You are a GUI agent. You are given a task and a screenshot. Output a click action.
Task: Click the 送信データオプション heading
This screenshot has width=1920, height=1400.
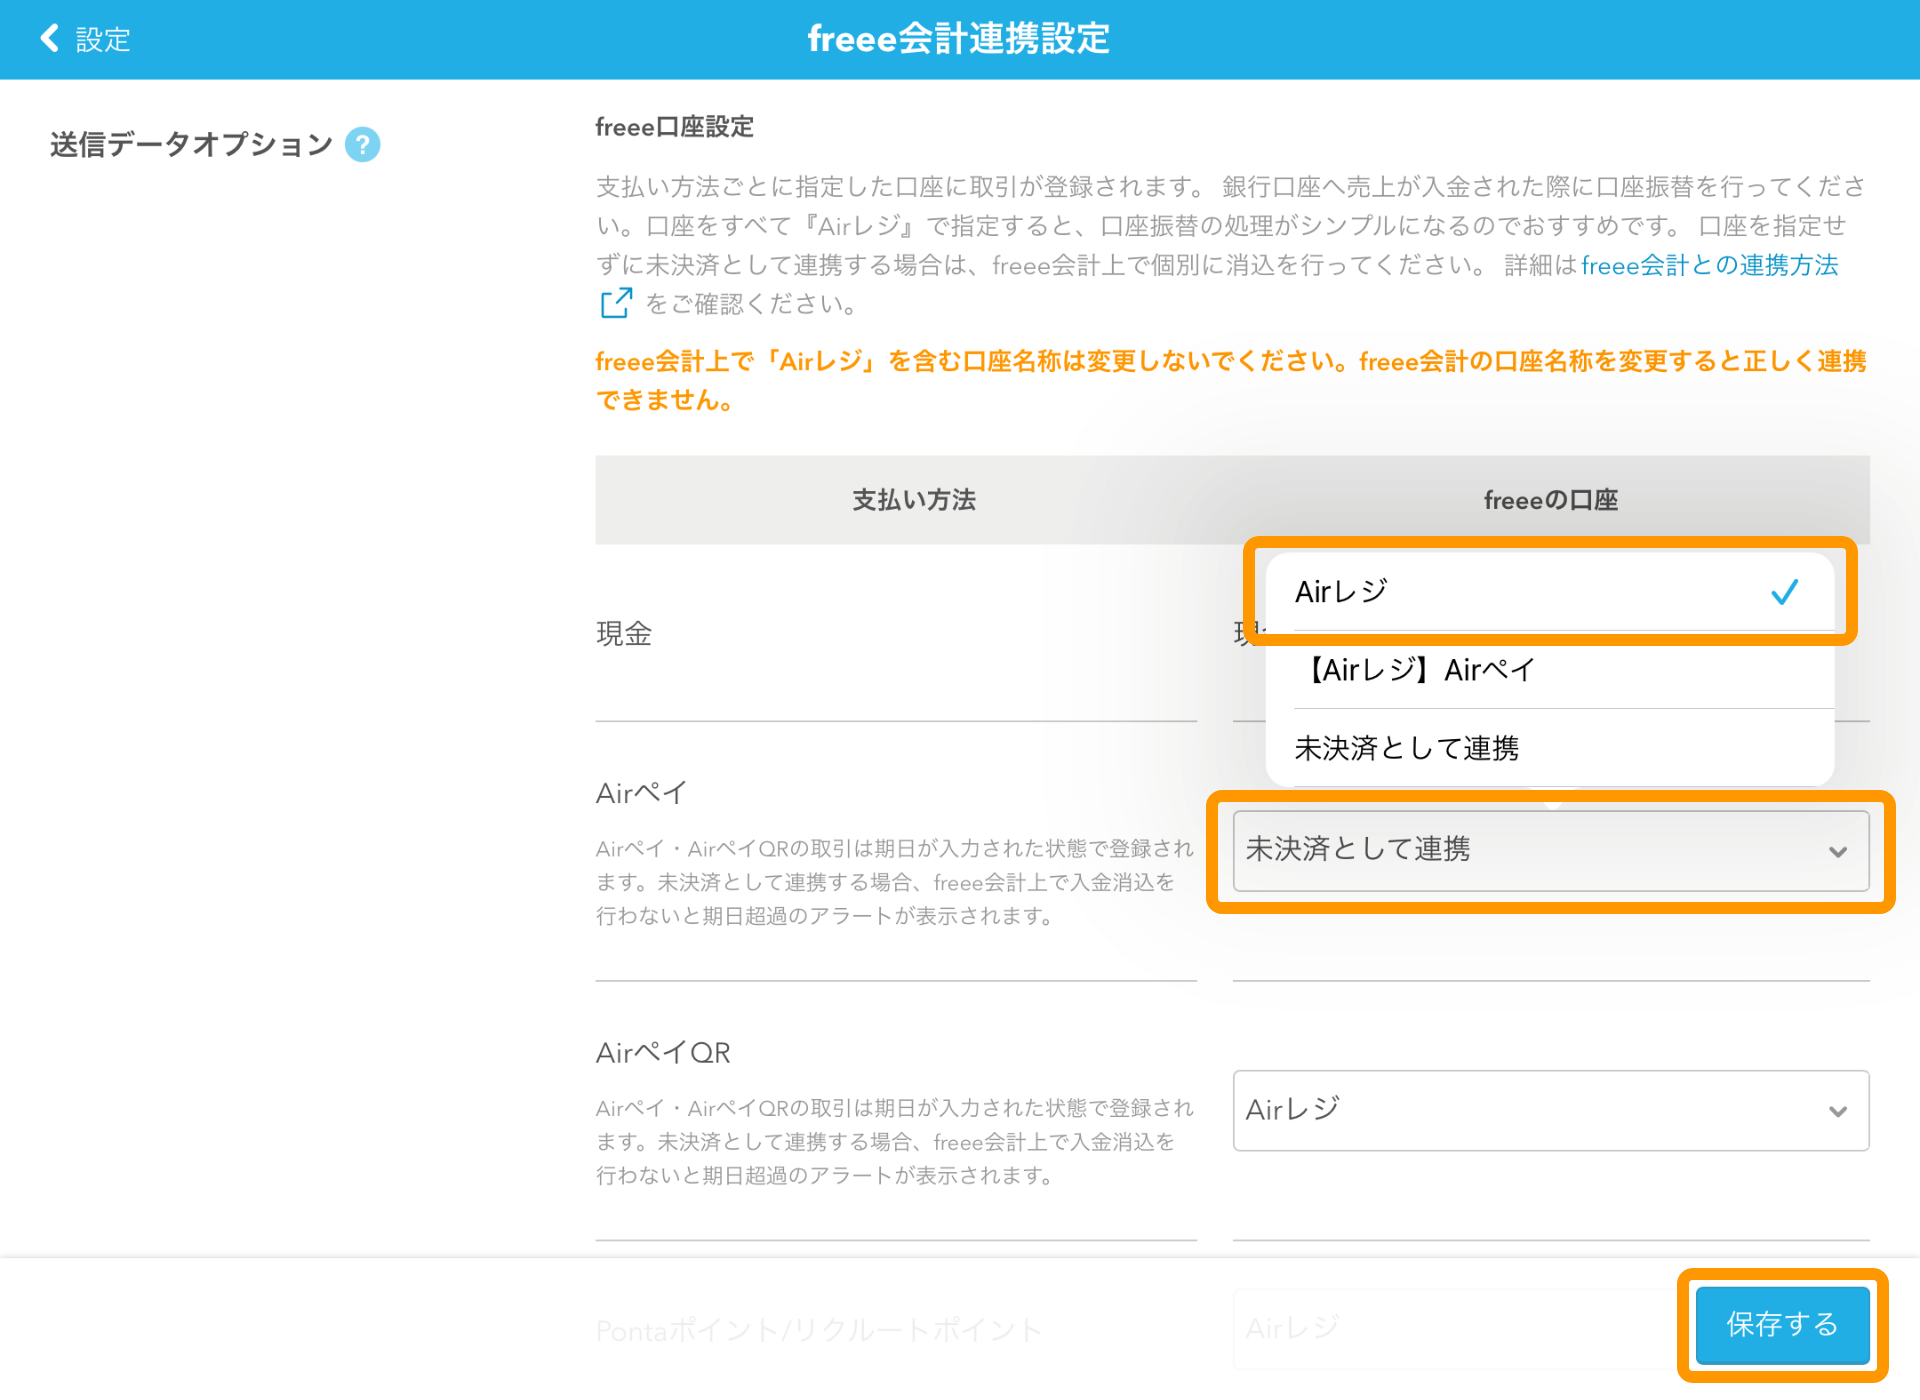(x=191, y=145)
